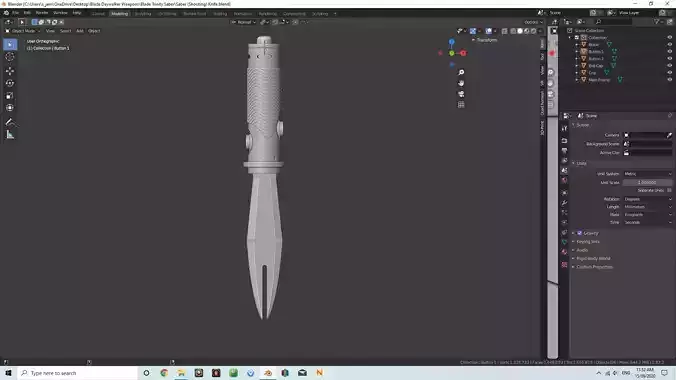The width and height of the screenshot is (676, 380).
Task: Select the Move tool
Action: tap(10, 71)
